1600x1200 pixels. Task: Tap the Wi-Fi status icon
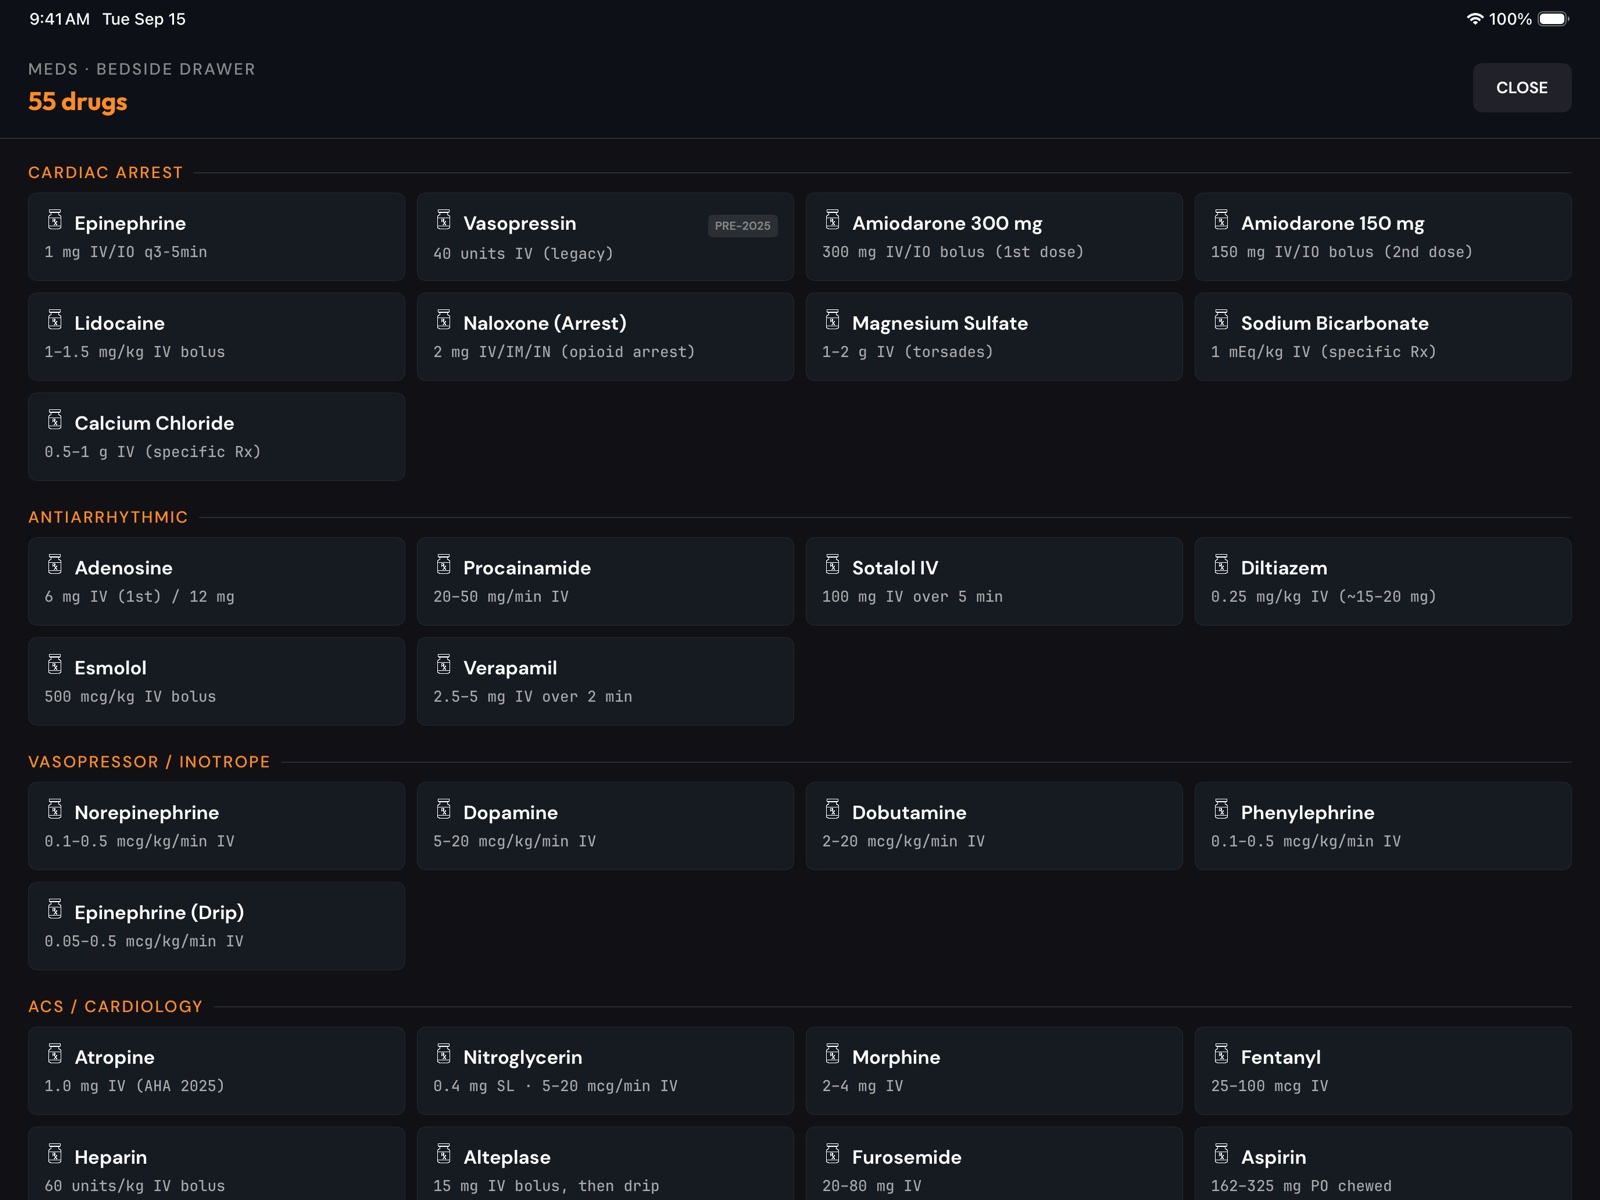(x=1474, y=19)
